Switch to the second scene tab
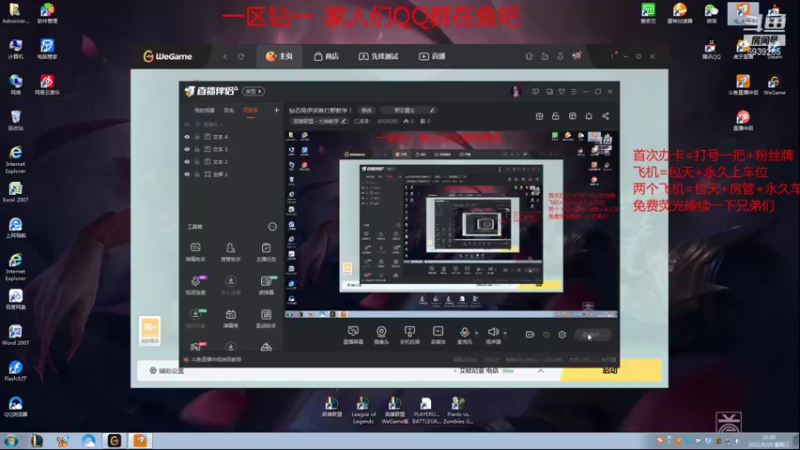The width and height of the screenshot is (800, 450). (x=229, y=110)
